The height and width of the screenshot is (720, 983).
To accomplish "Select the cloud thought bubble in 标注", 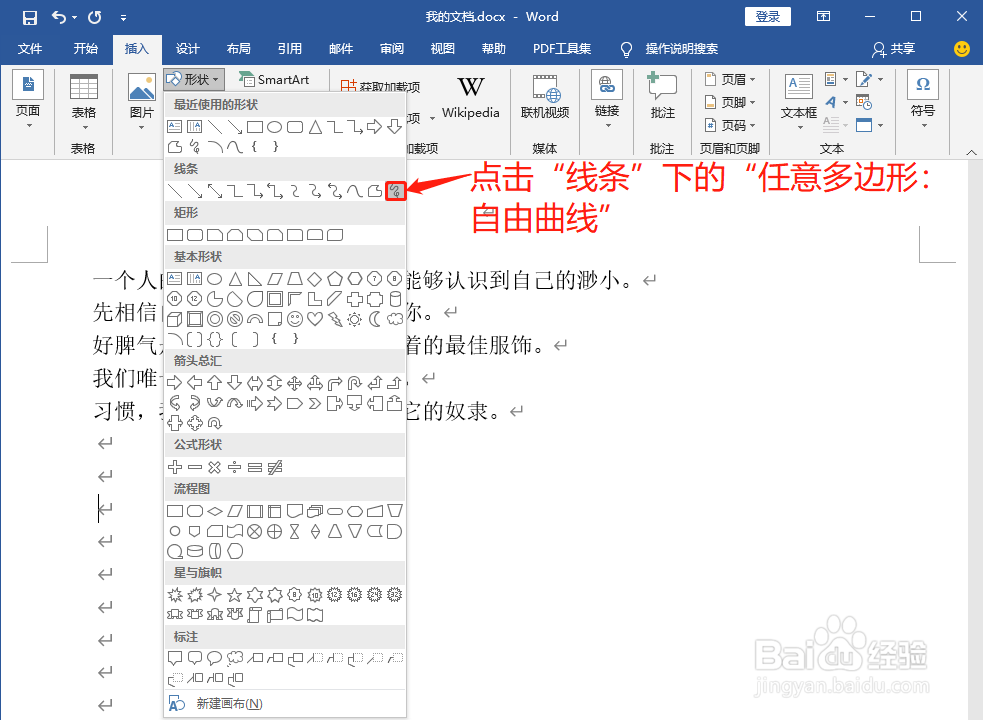I will point(234,658).
